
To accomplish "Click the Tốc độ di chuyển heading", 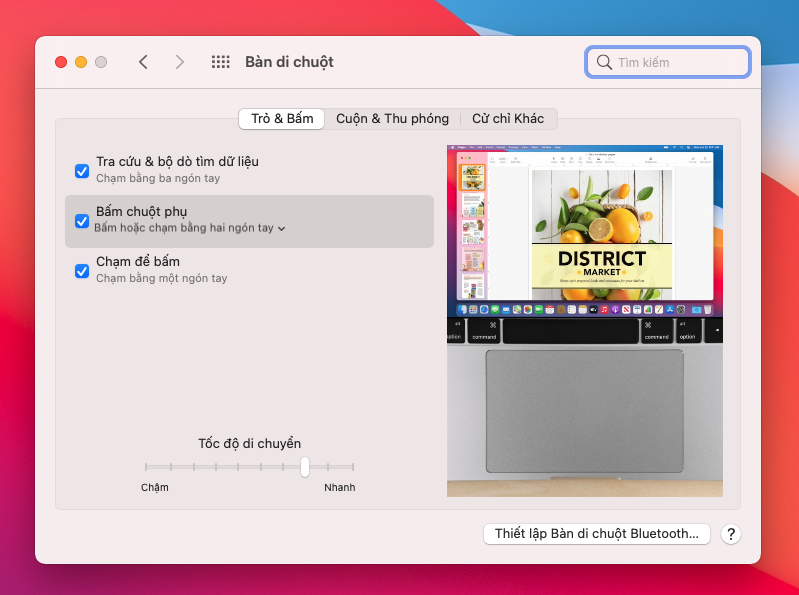I will click(x=250, y=444).
